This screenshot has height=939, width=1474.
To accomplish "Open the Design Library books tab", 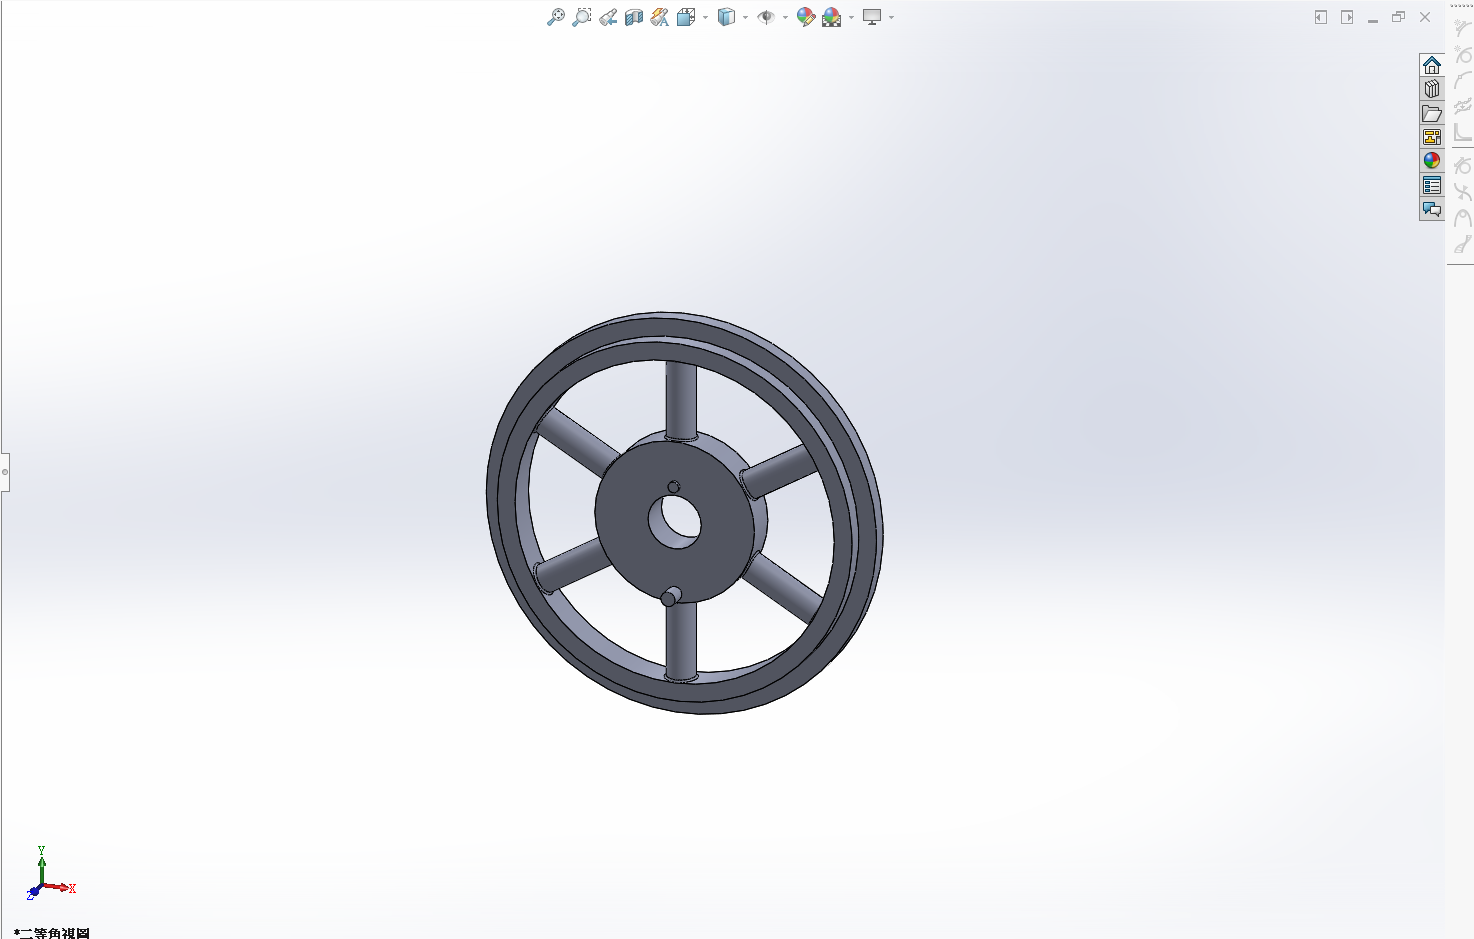I will (1432, 89).
